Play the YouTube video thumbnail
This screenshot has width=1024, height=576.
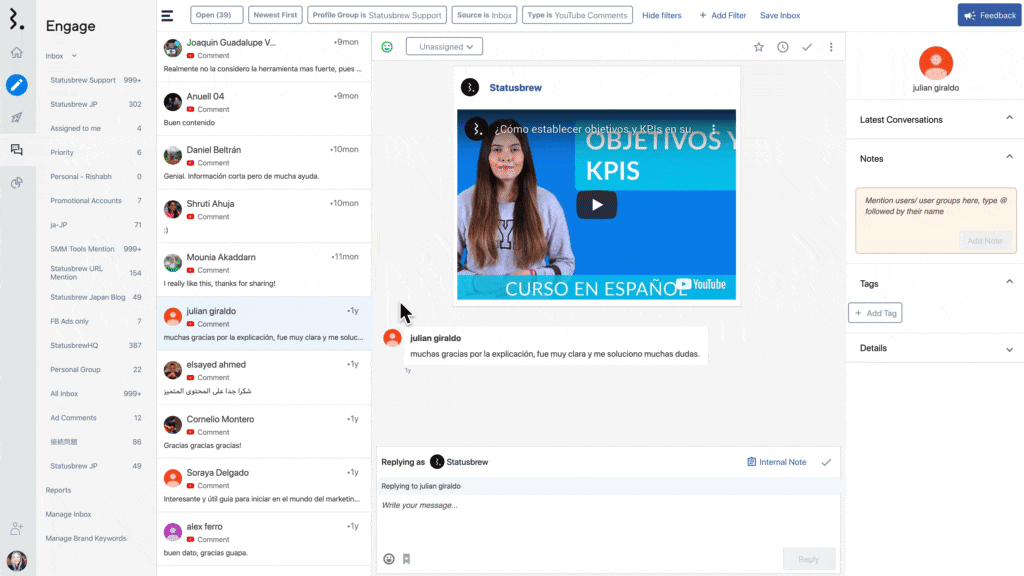pos(597,205)
